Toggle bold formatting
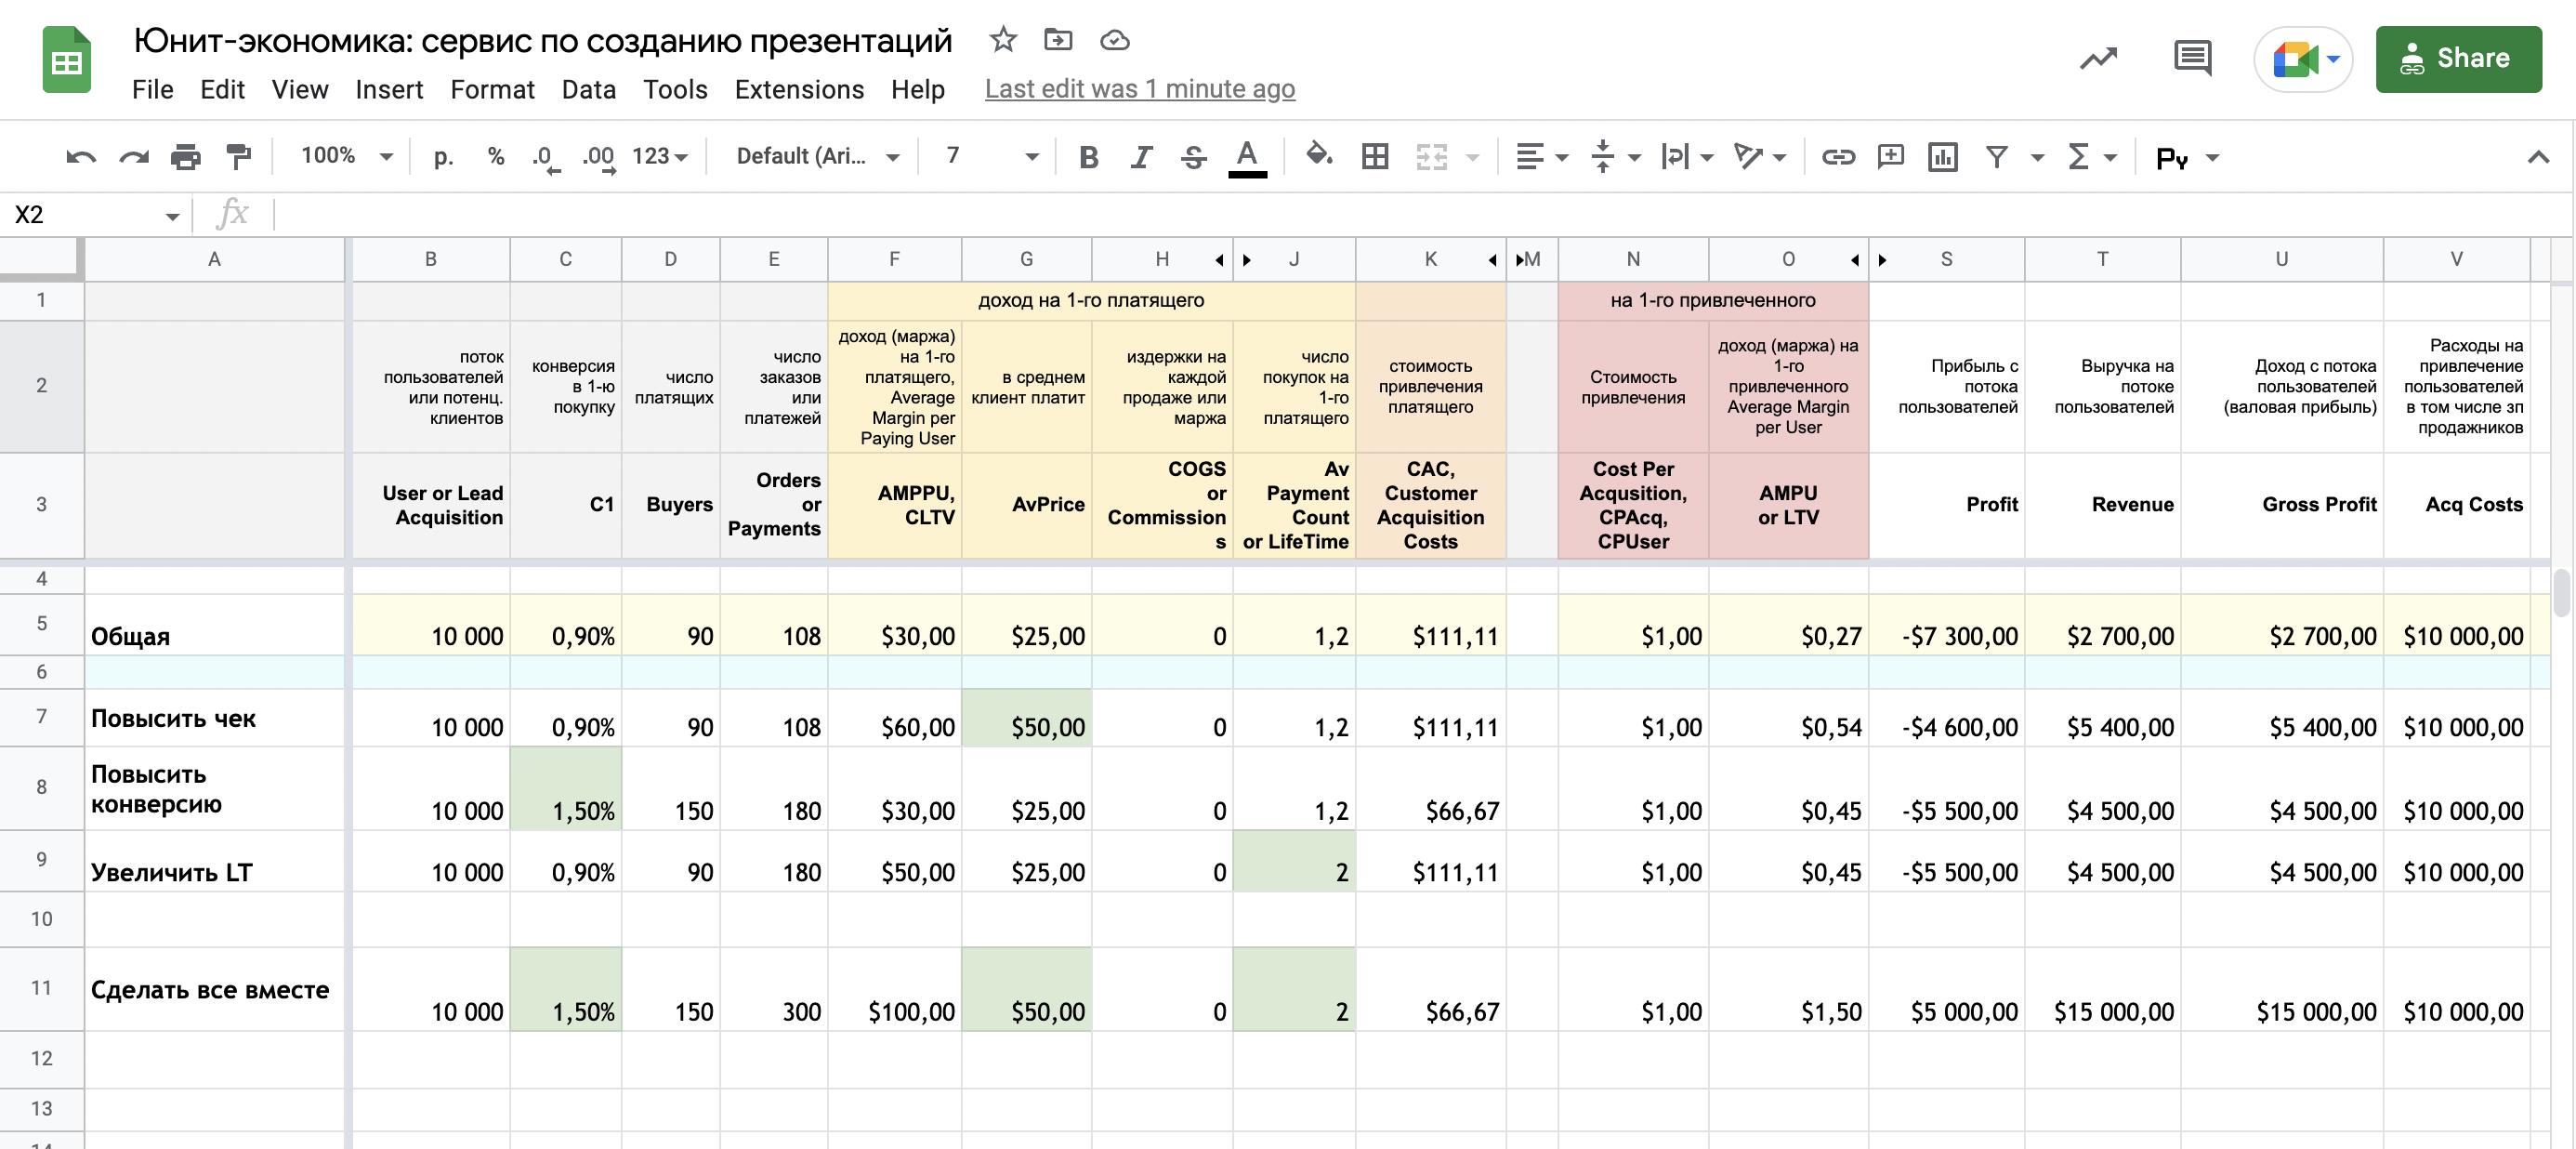Viewport: 2576px width, 1149px height. (1089, 157)
